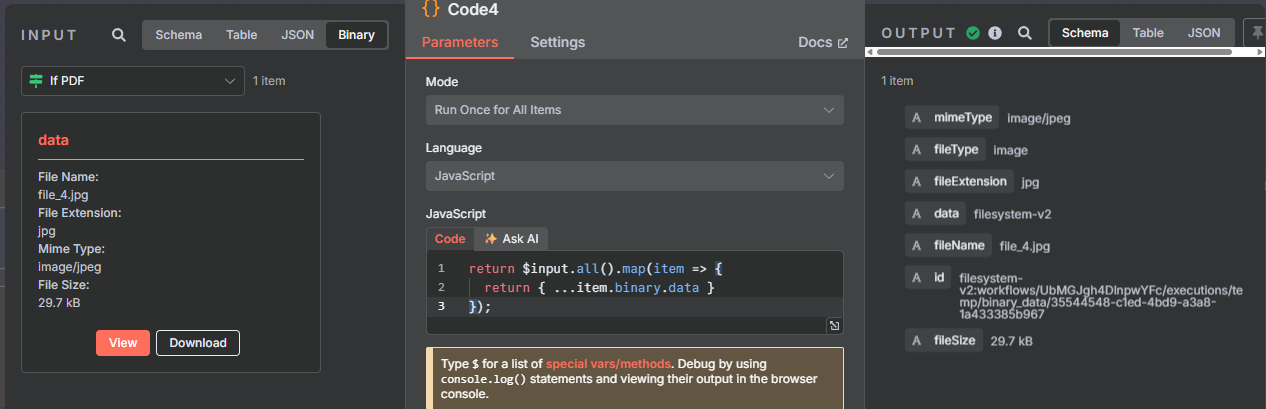Select the mimeType schema field

point(952,118)
